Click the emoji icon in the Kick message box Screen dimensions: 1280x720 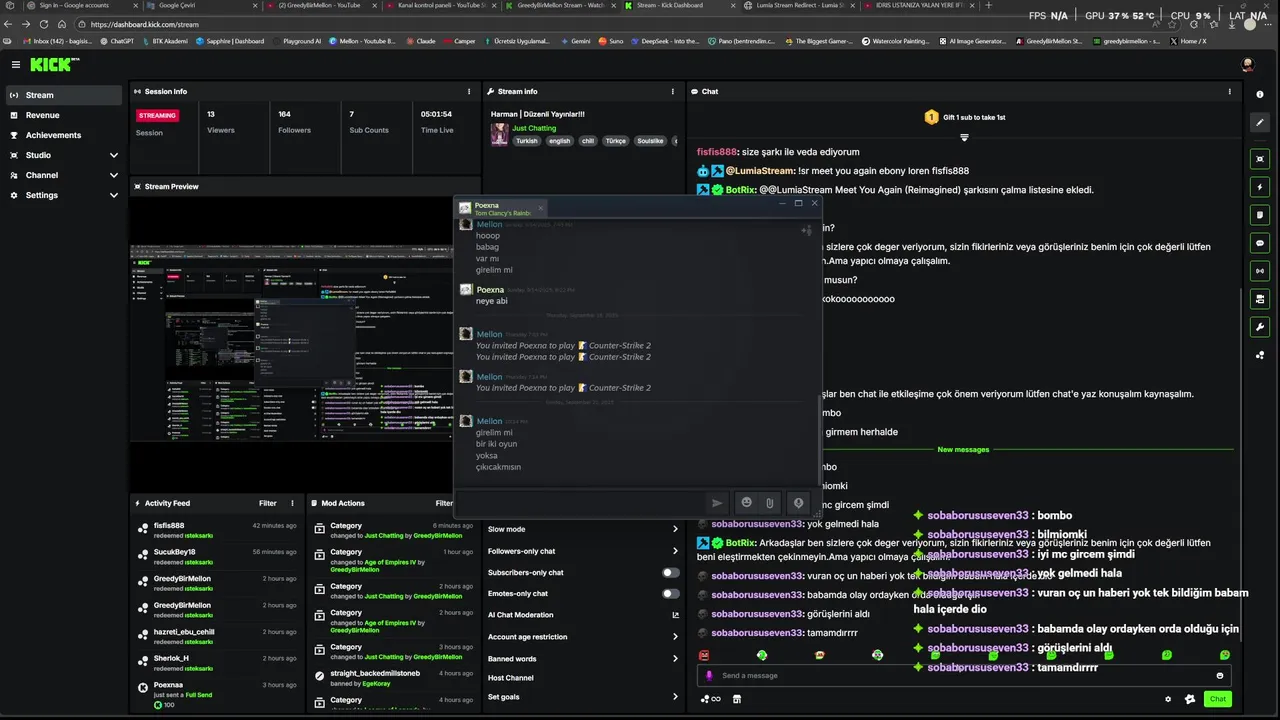[1220, 675]
